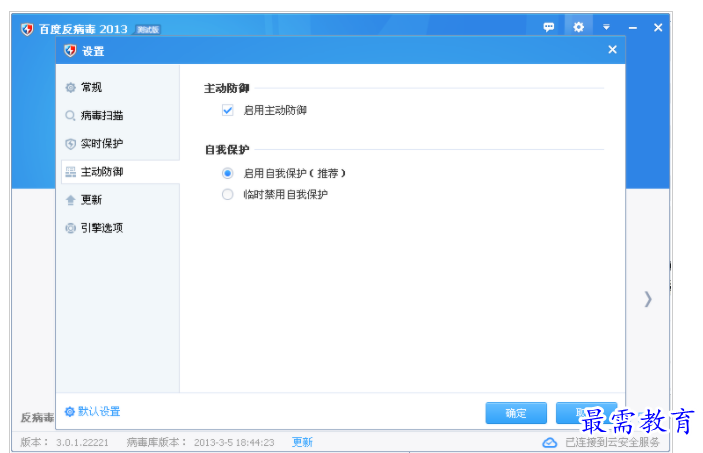The image size is (703, 453).
Task: Open the 更新 settings tab
Action: 120,200
